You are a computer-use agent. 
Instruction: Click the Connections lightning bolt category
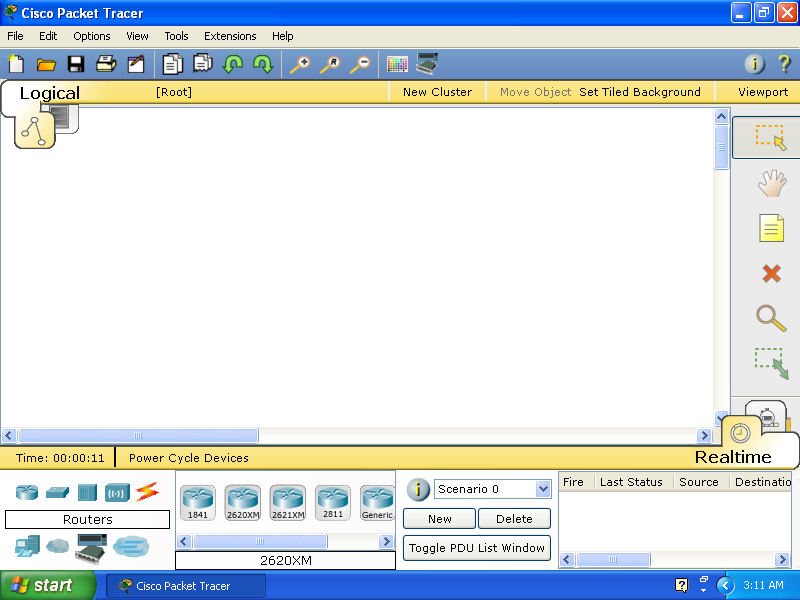point(148,492)
